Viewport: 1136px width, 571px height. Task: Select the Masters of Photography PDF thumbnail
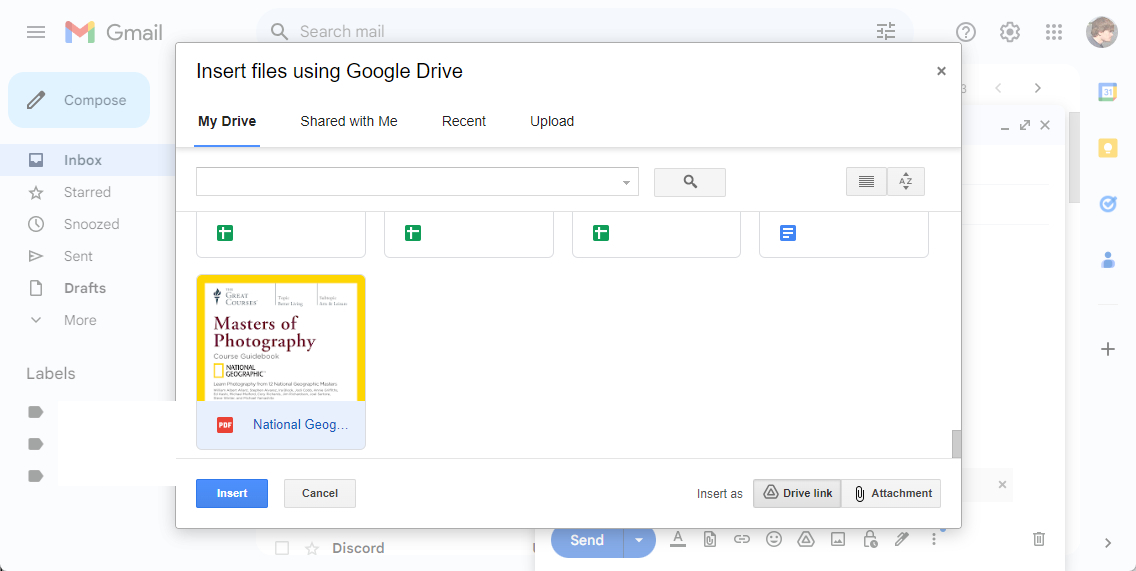click(281, 338)
